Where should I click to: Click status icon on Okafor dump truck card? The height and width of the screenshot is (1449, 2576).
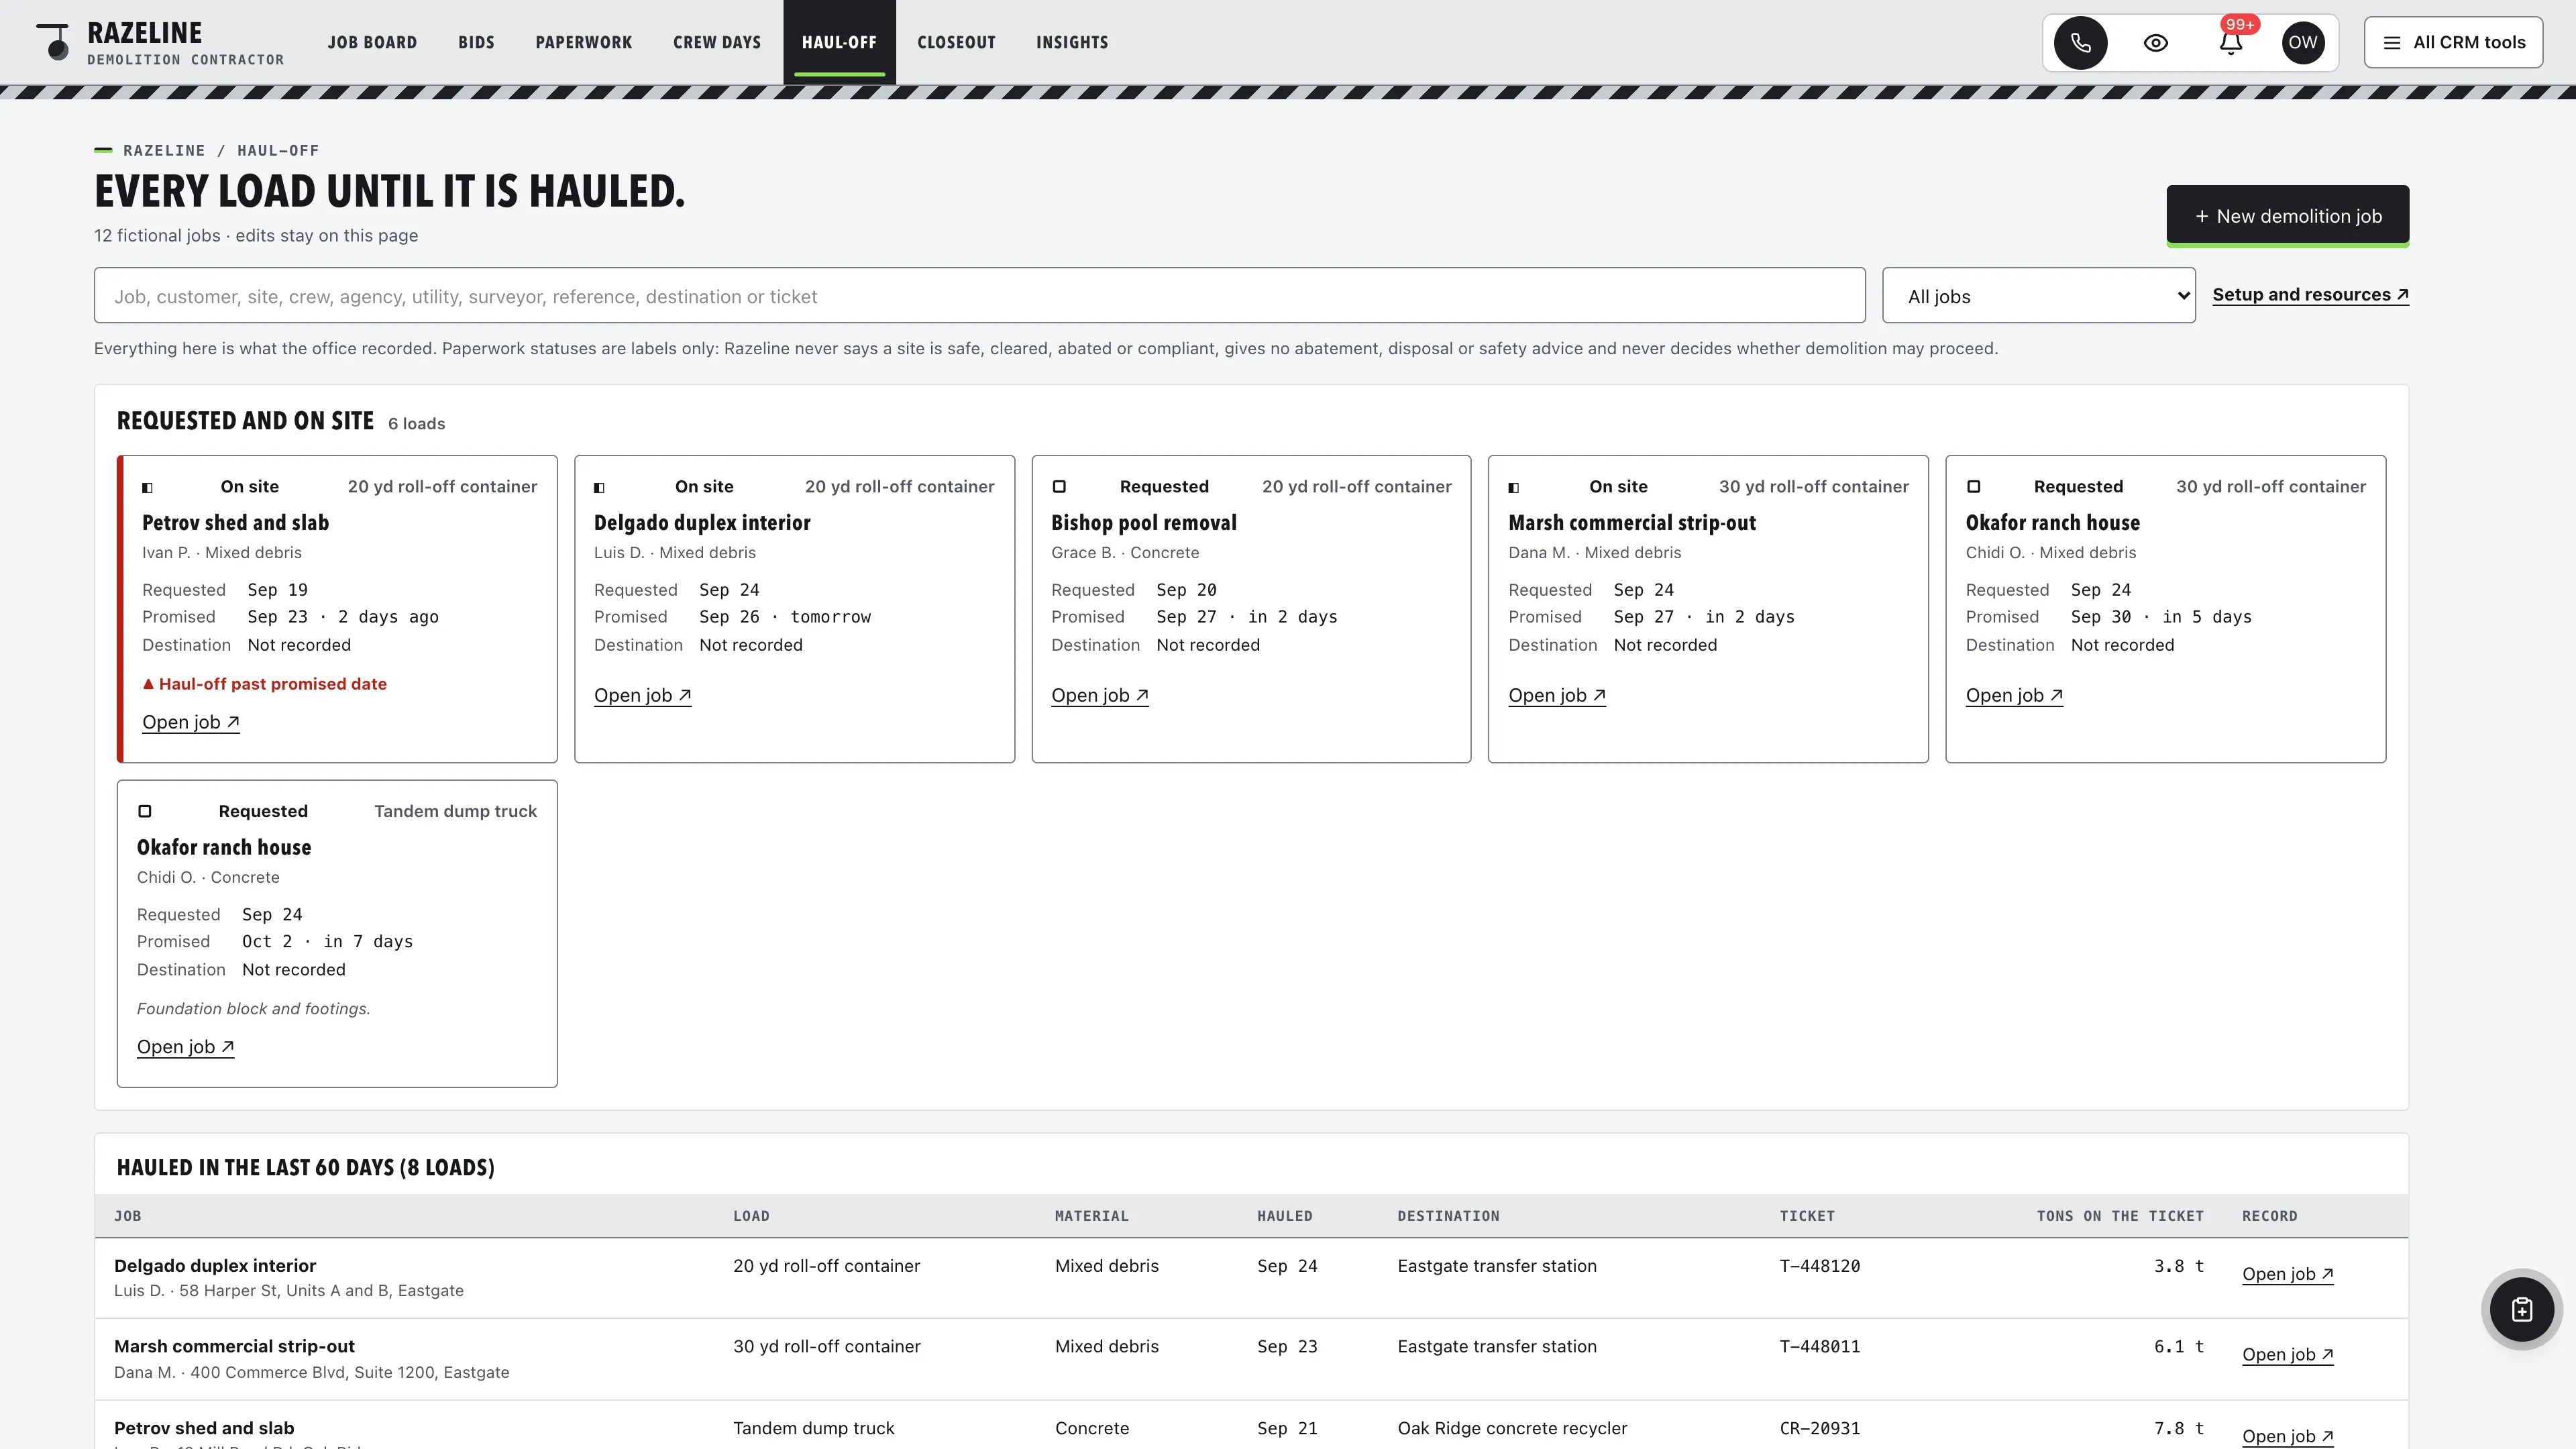click(x=145, y=811)
